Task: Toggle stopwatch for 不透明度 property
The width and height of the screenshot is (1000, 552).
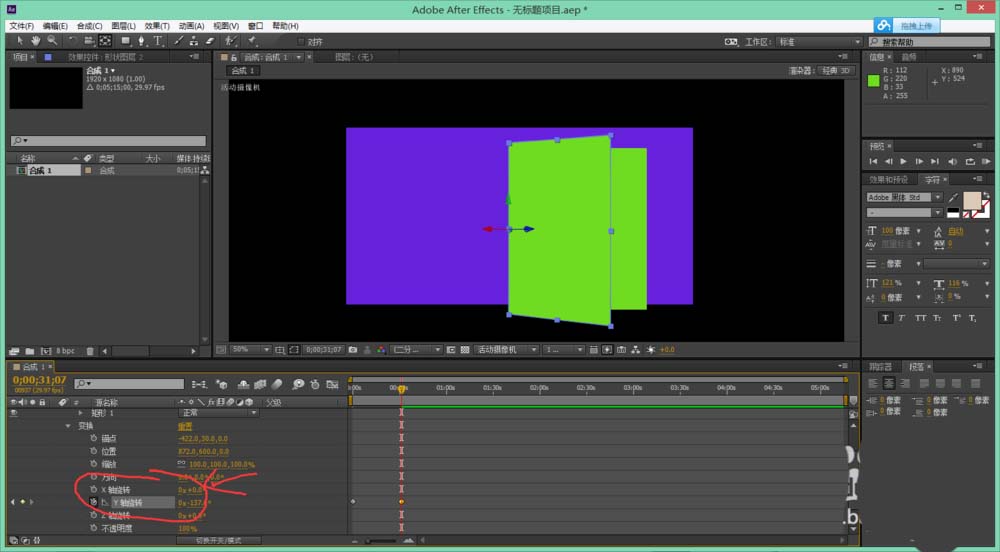Action: click(x=94, y=528)
